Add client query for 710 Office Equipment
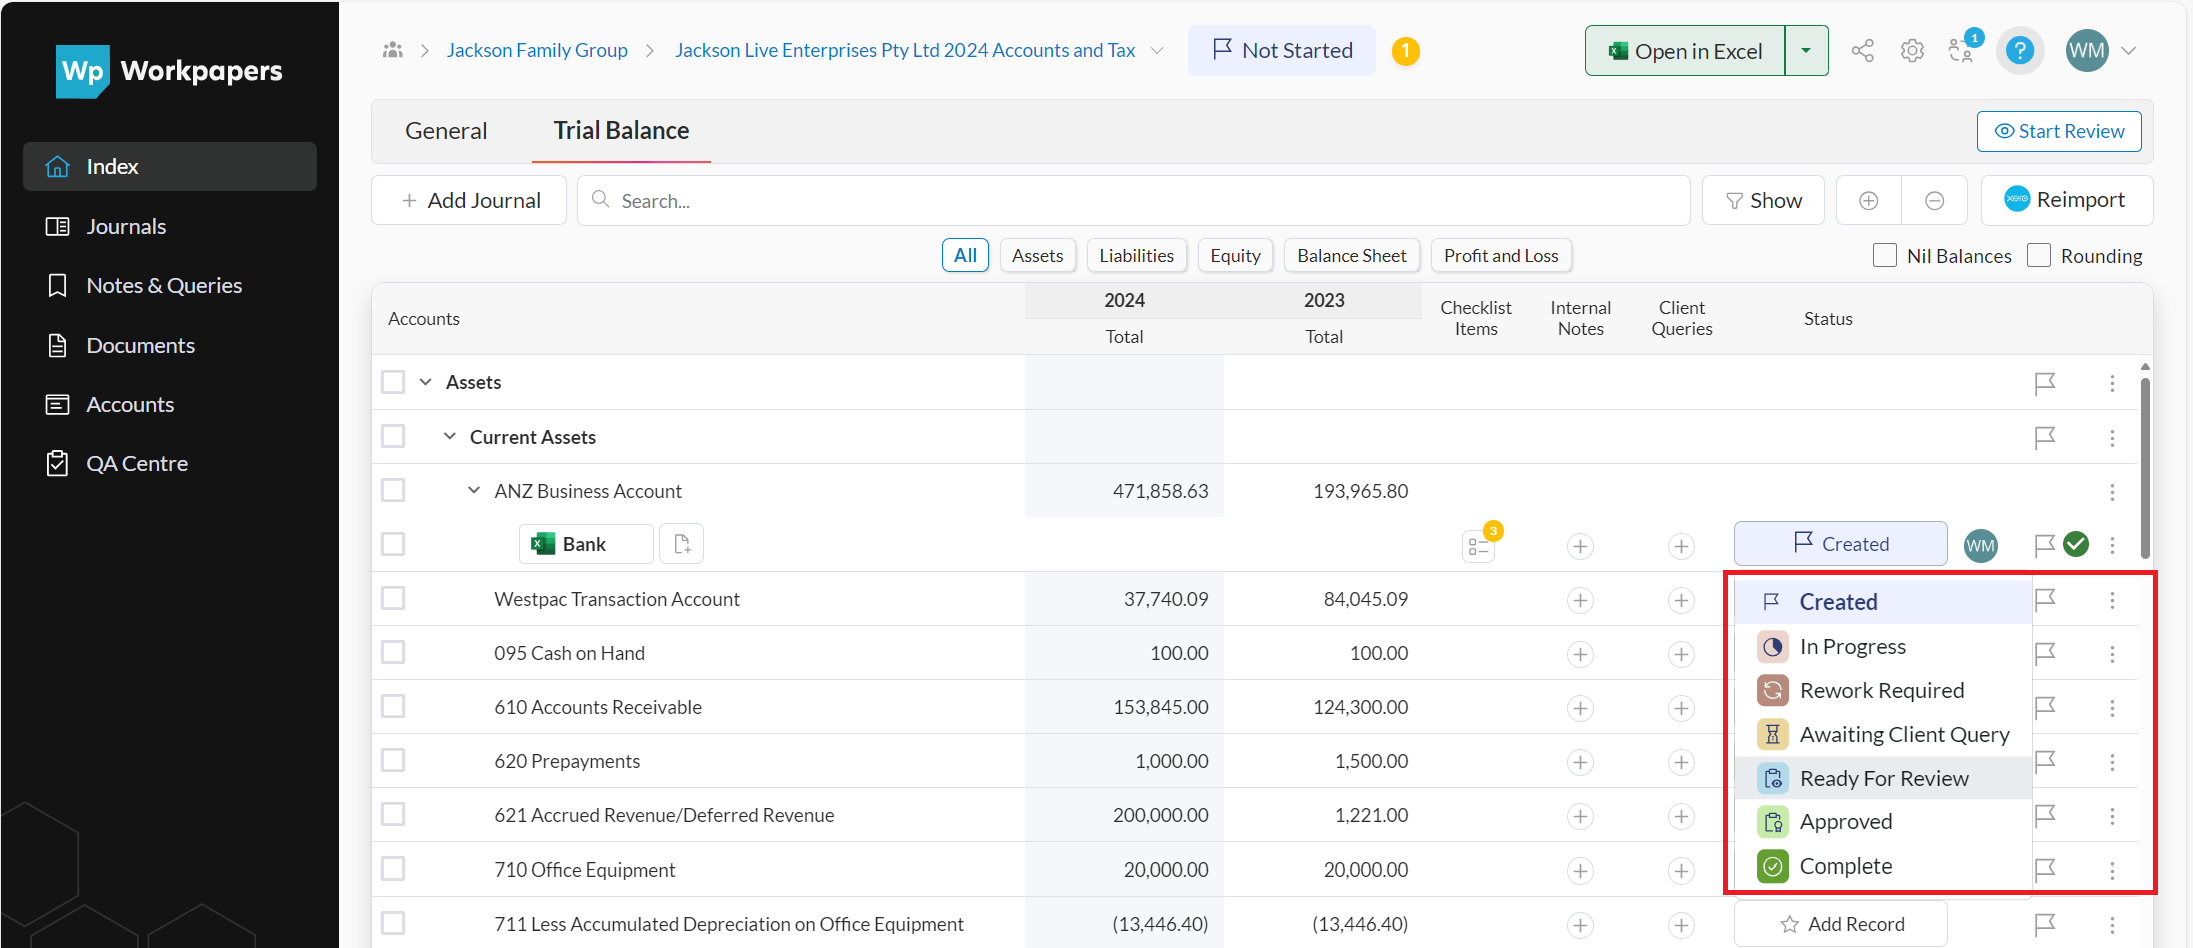 pos(1681,871)
